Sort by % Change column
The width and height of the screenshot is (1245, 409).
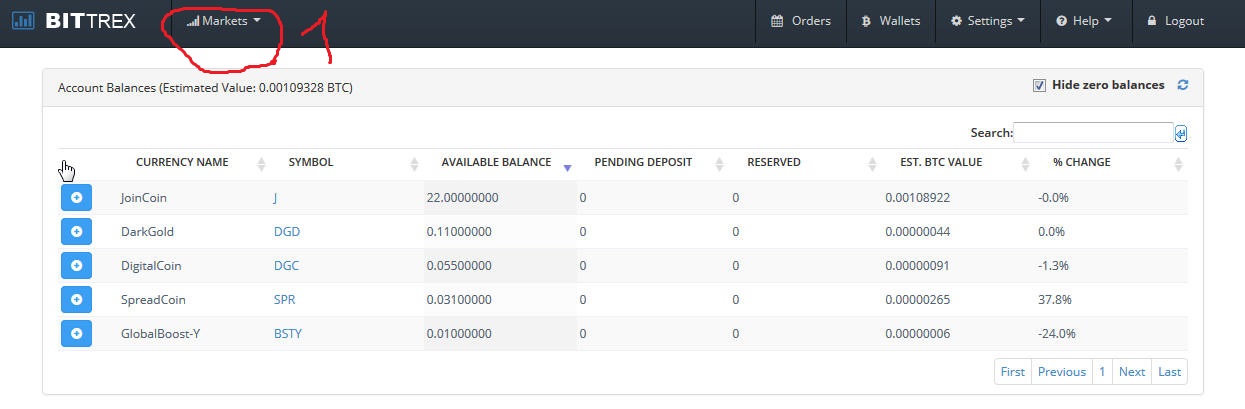1081,162
